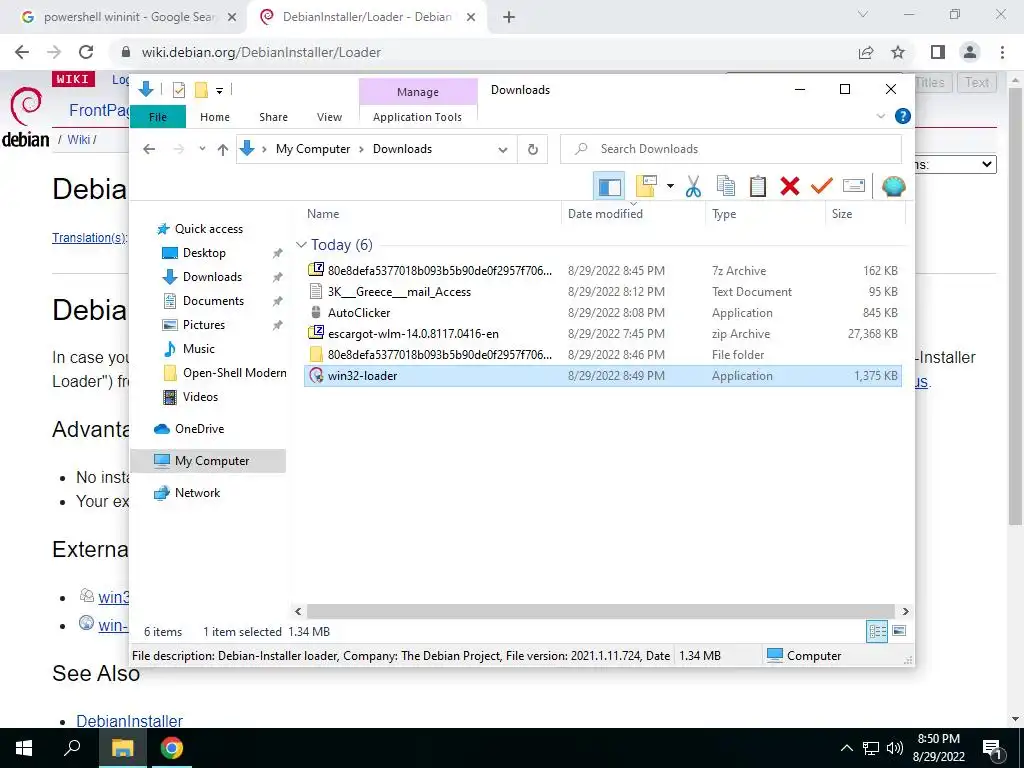The image size is (1024, 768).
Task: Click the Paste clipboard icon in Explorer toolbar
Action: 758,186
